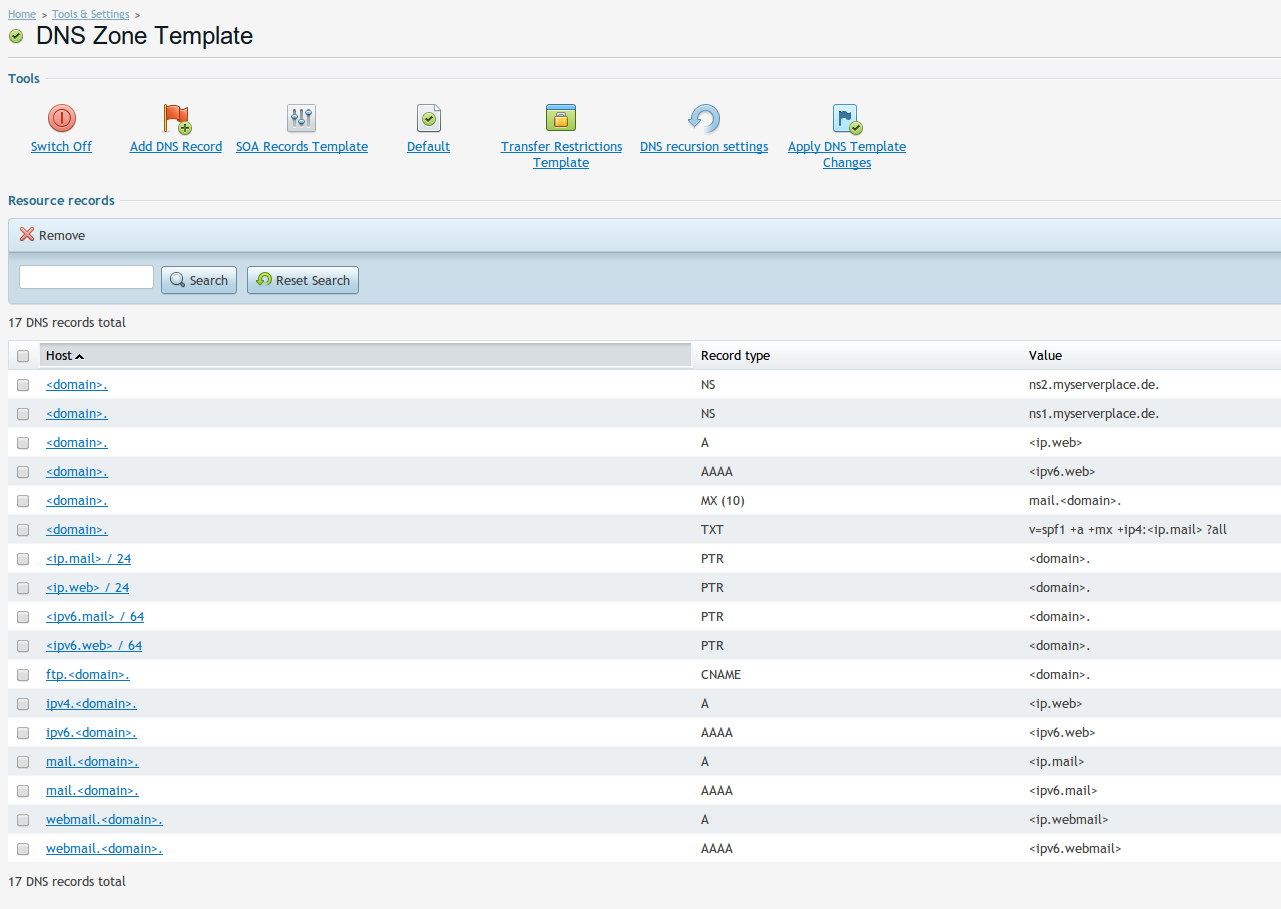Click the Apply DNS Template Changes icon
Screen dimensions: 1281x909
pyautogui.click(x=847, y=119)
